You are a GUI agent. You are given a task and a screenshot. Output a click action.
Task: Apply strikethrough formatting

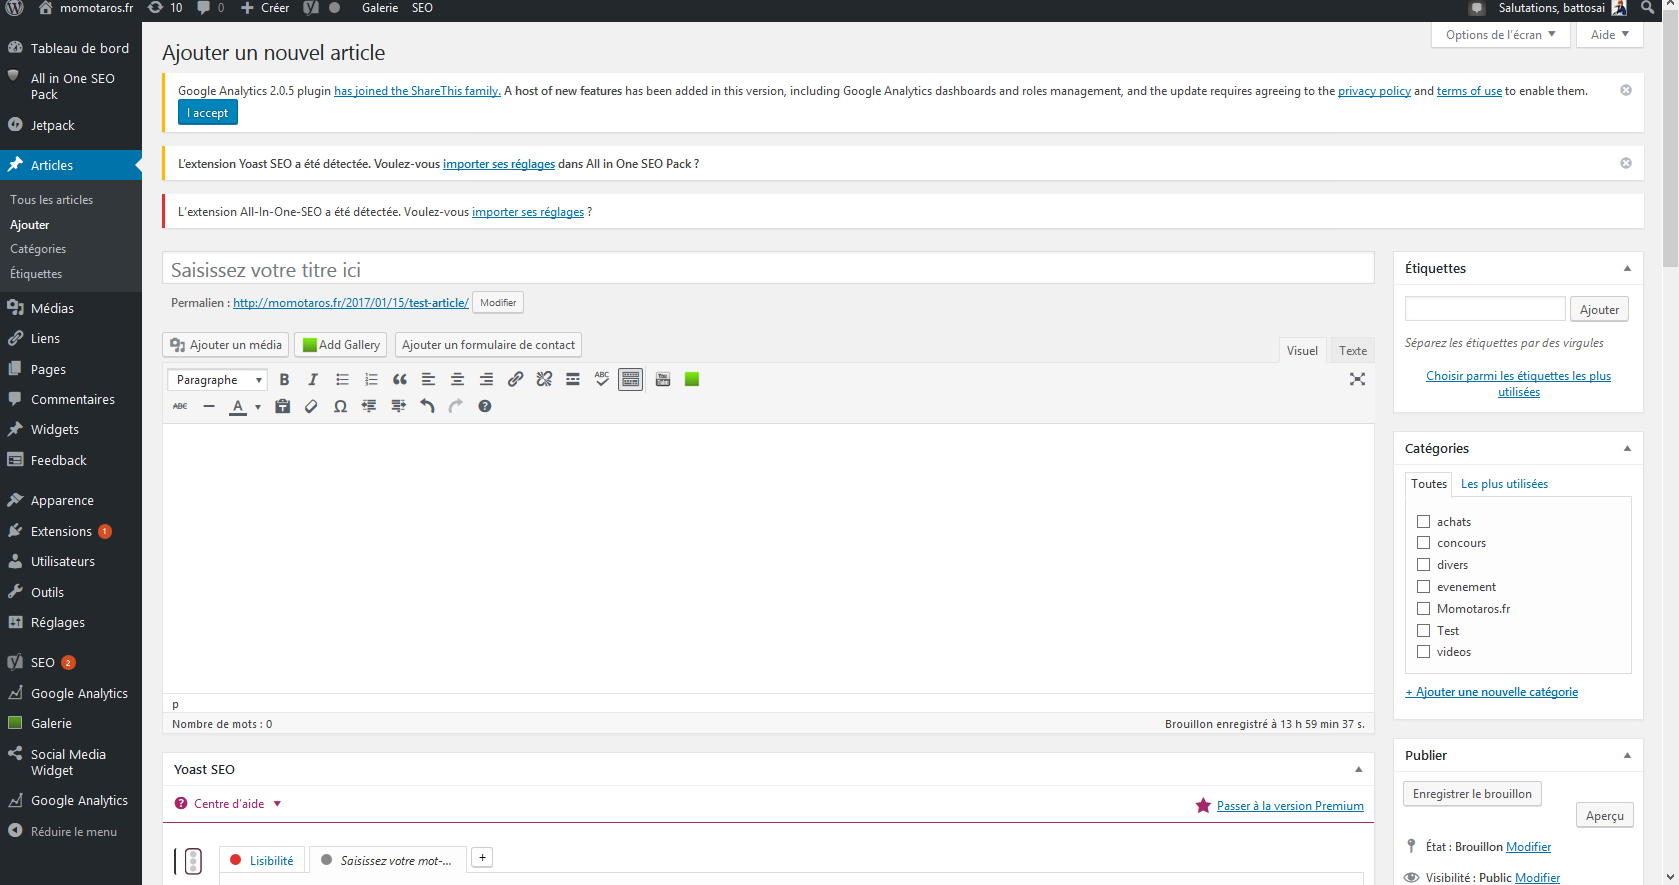[x=180, y=407]
